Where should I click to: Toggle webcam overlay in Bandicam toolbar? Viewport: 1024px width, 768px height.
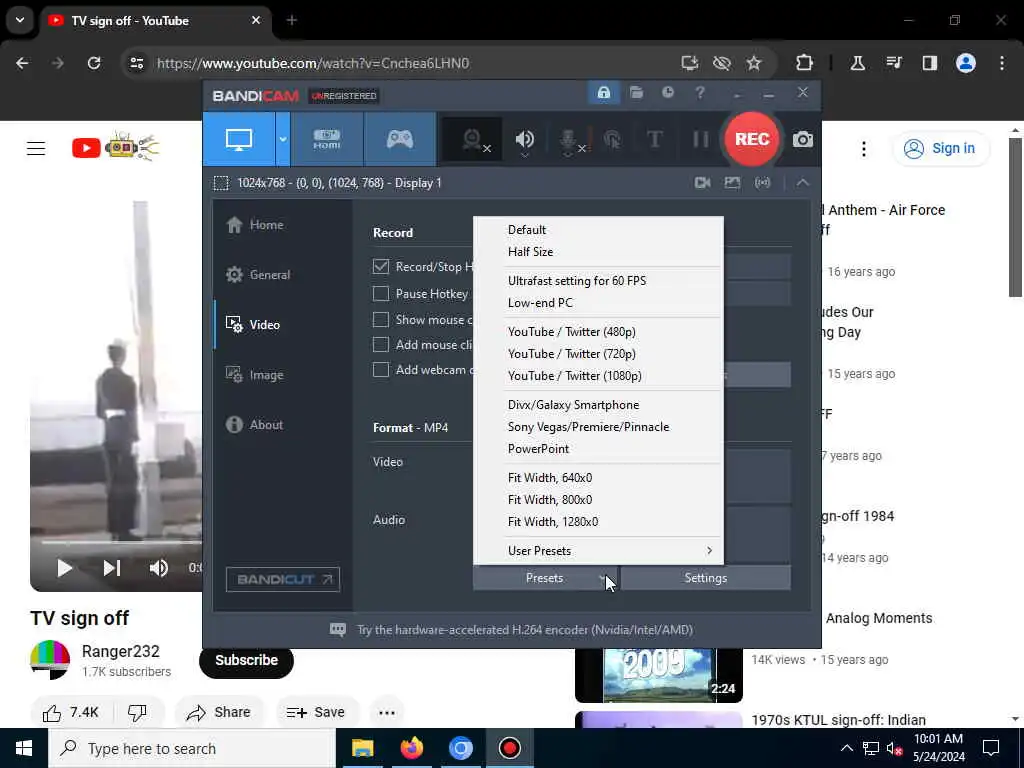(473, 139)
